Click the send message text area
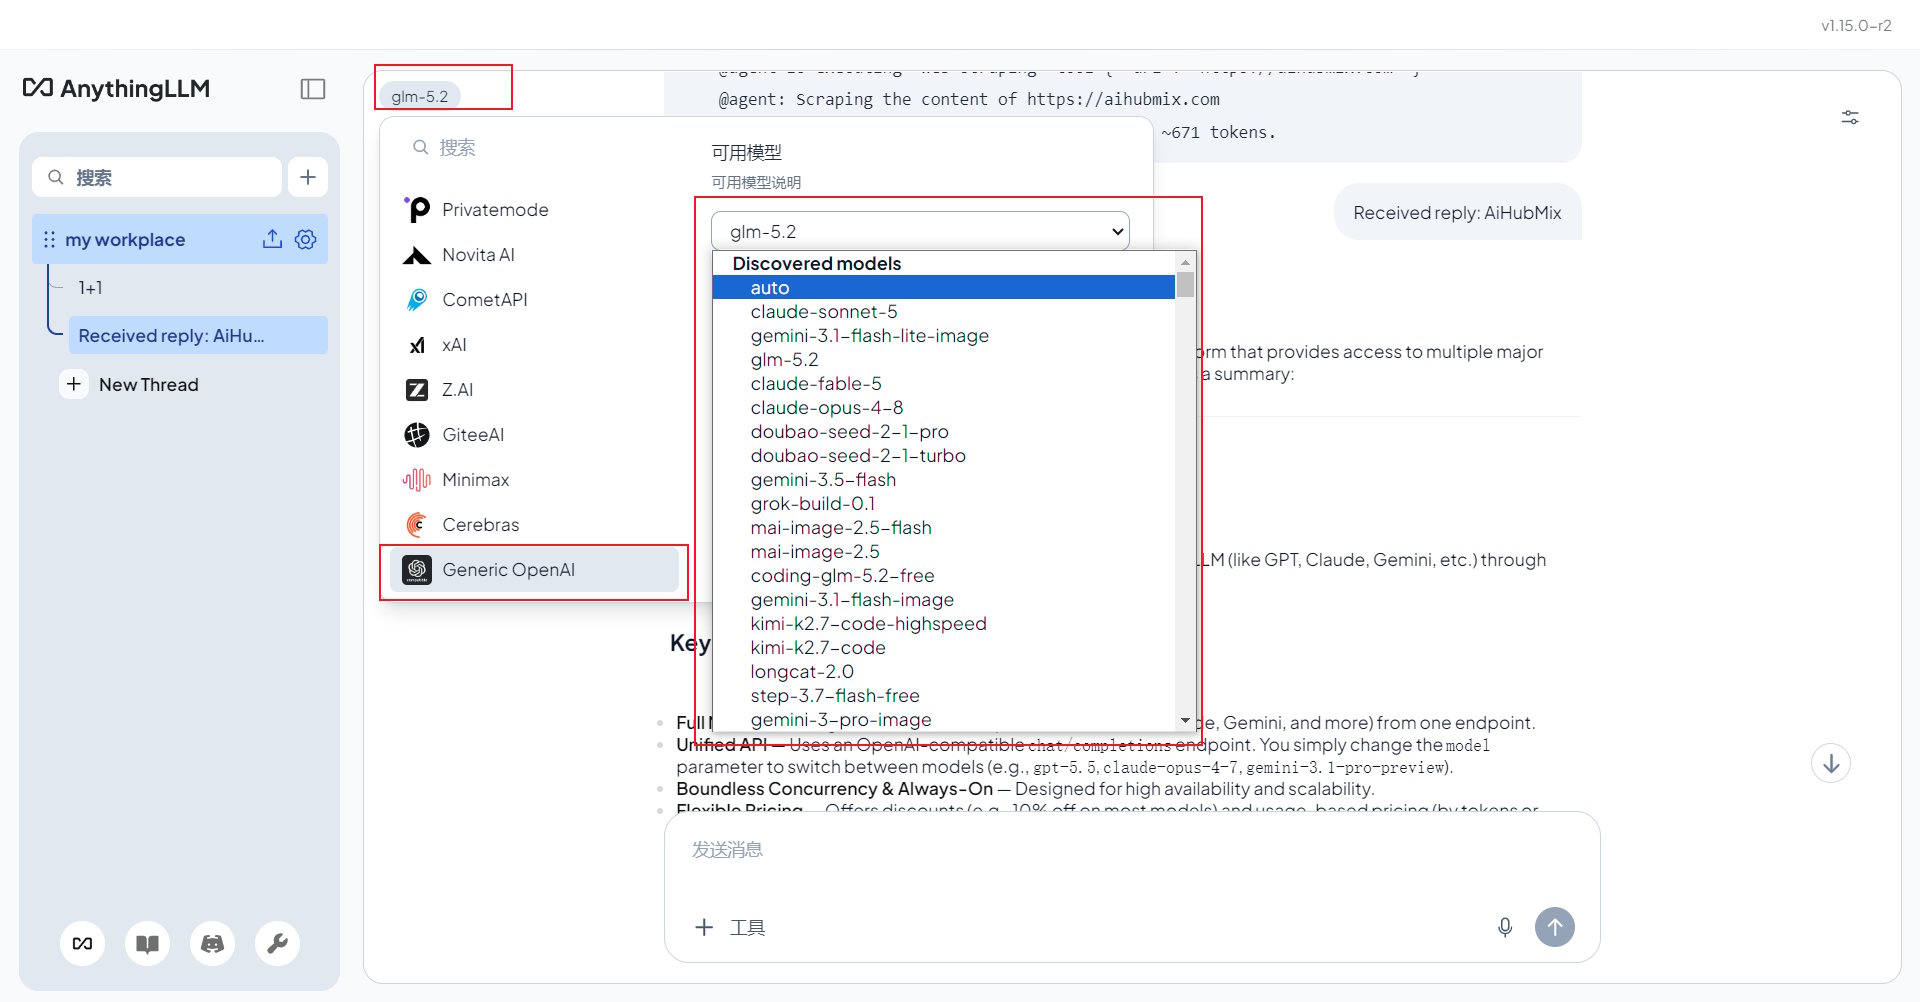 coord(1132,850)
